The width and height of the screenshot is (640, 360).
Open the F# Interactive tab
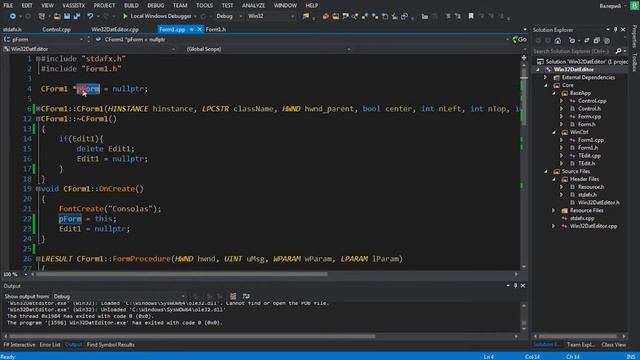pyautogui.click(x=19, y=345)
